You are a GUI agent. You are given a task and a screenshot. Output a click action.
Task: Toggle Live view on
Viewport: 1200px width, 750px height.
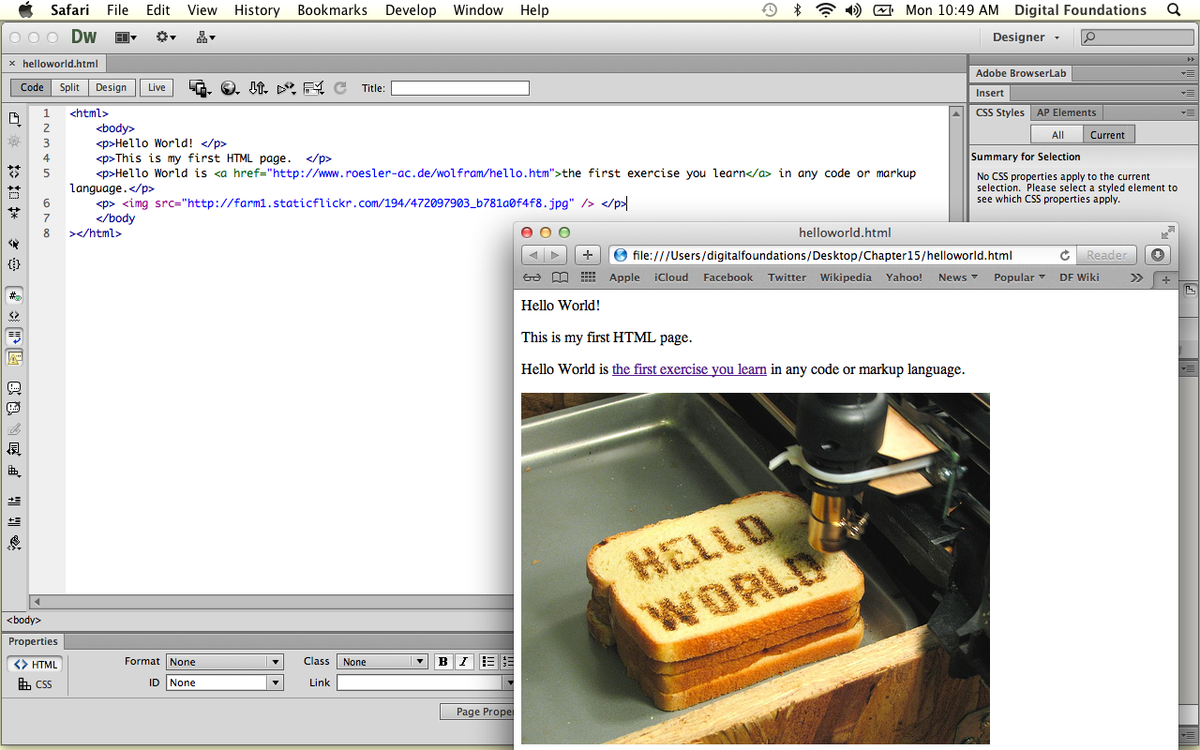[x=157, y=88]
